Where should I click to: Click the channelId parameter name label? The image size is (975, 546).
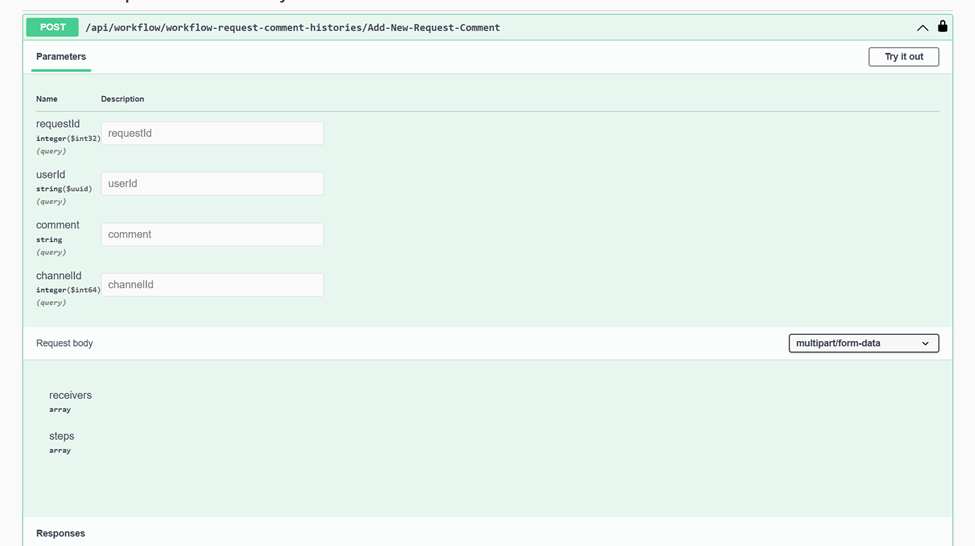pyautogui.click(x=58, y=276)
